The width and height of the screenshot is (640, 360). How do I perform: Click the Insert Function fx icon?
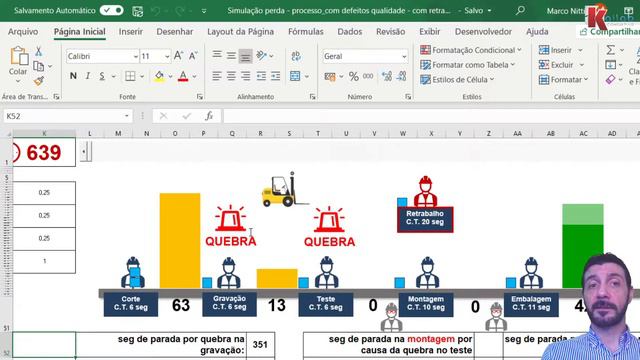(x=209, y=116)
